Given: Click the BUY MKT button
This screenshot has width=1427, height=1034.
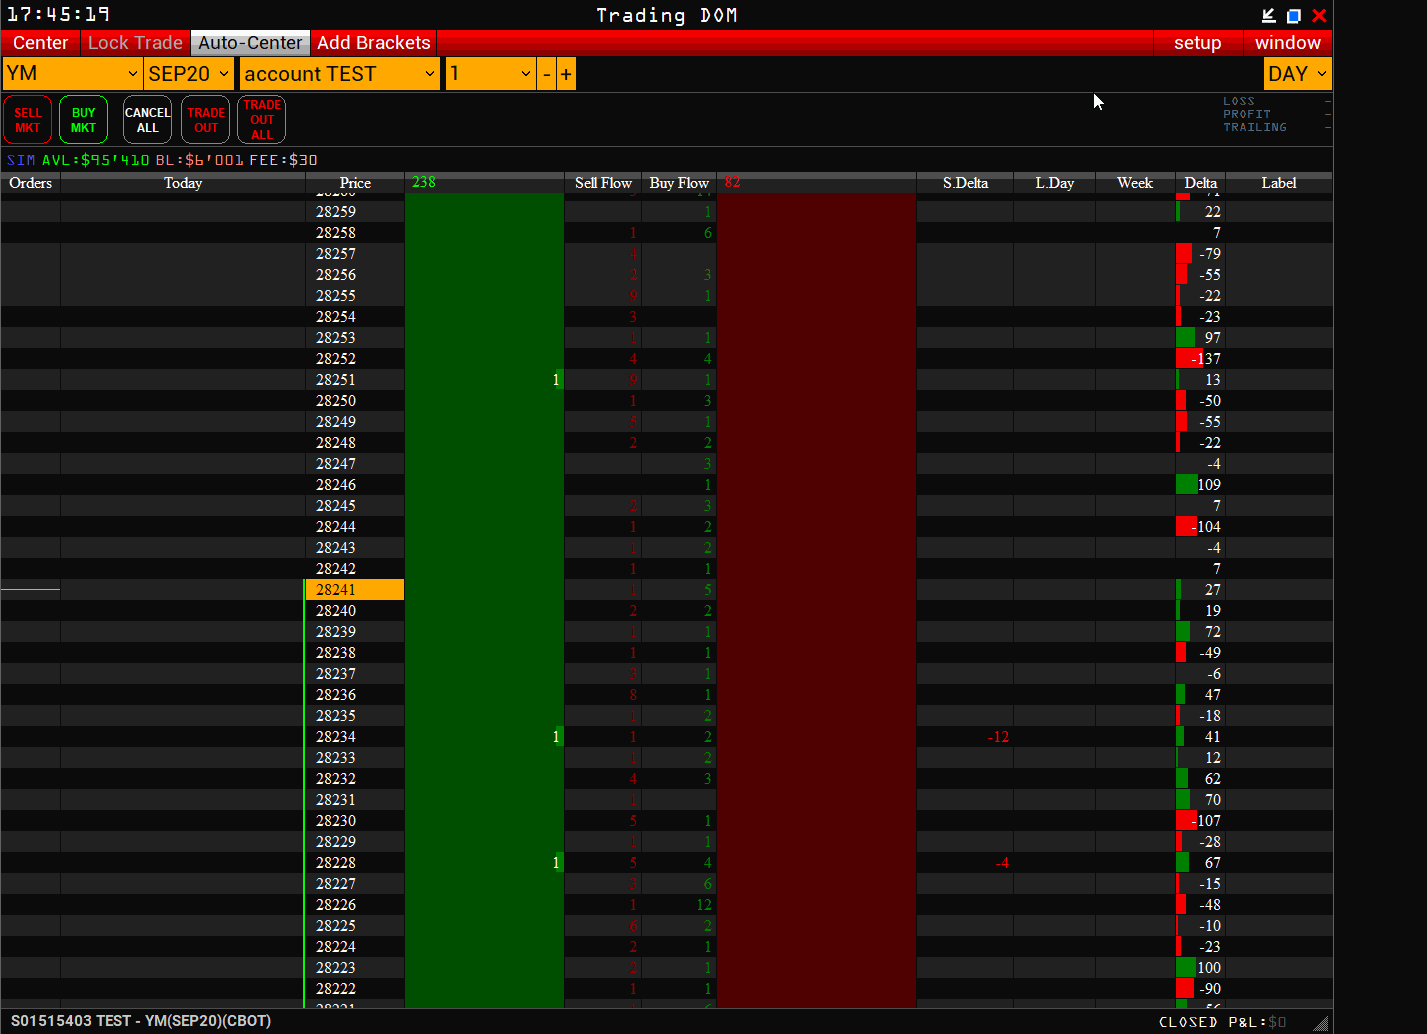Looking at the screenshot, I should click(x=83, y=120).
